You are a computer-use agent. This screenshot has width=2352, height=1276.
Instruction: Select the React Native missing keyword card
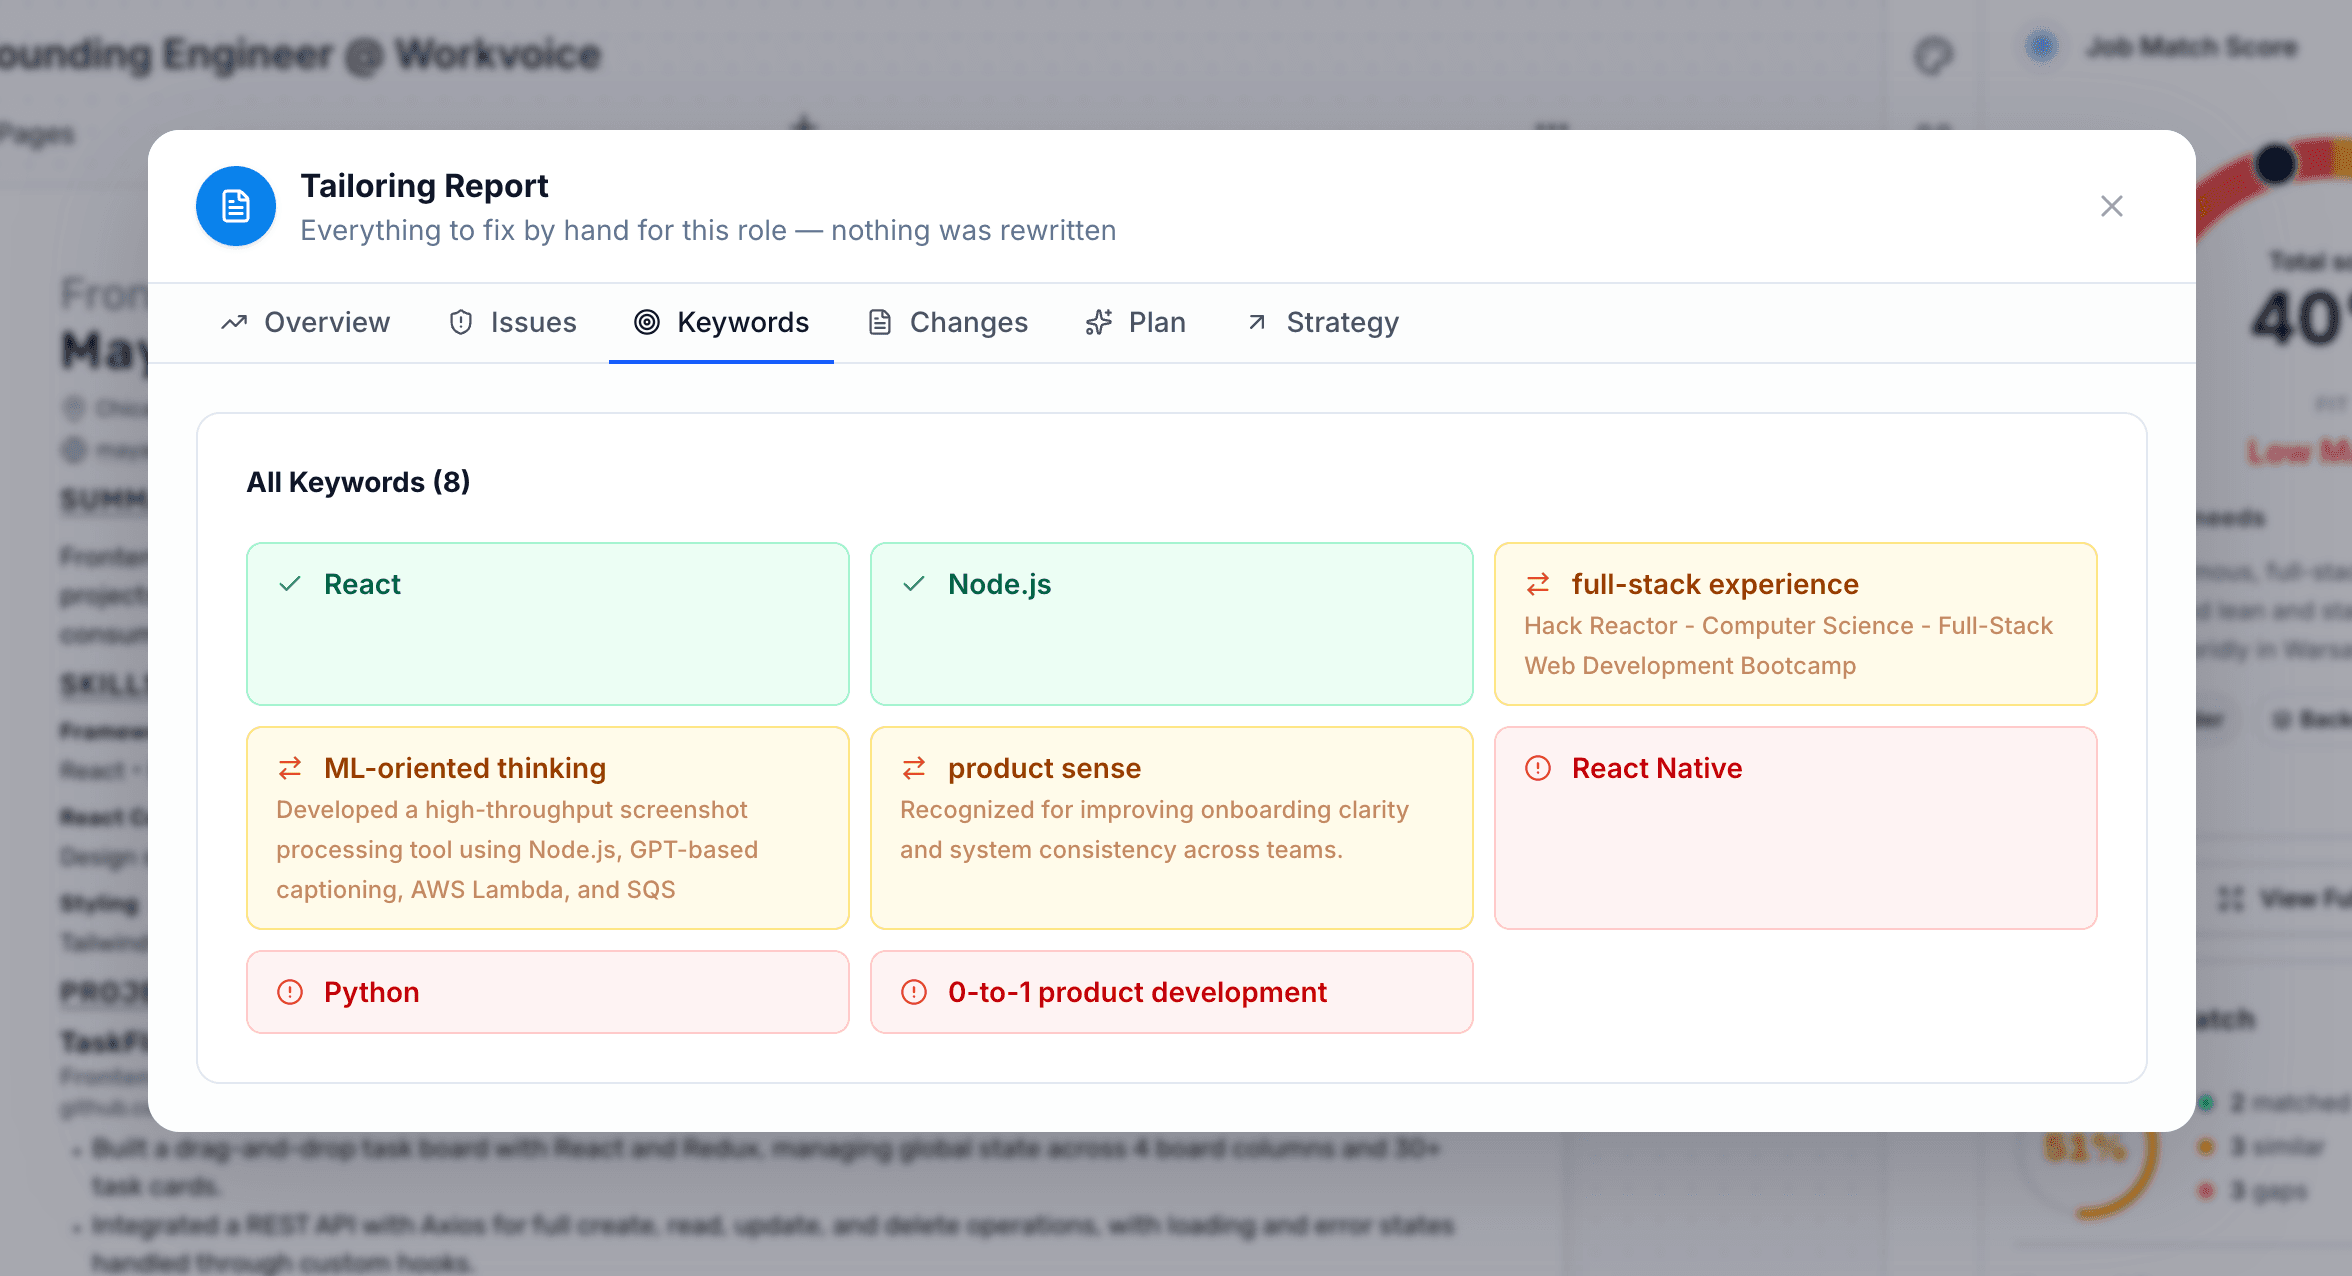point(1796,828)
